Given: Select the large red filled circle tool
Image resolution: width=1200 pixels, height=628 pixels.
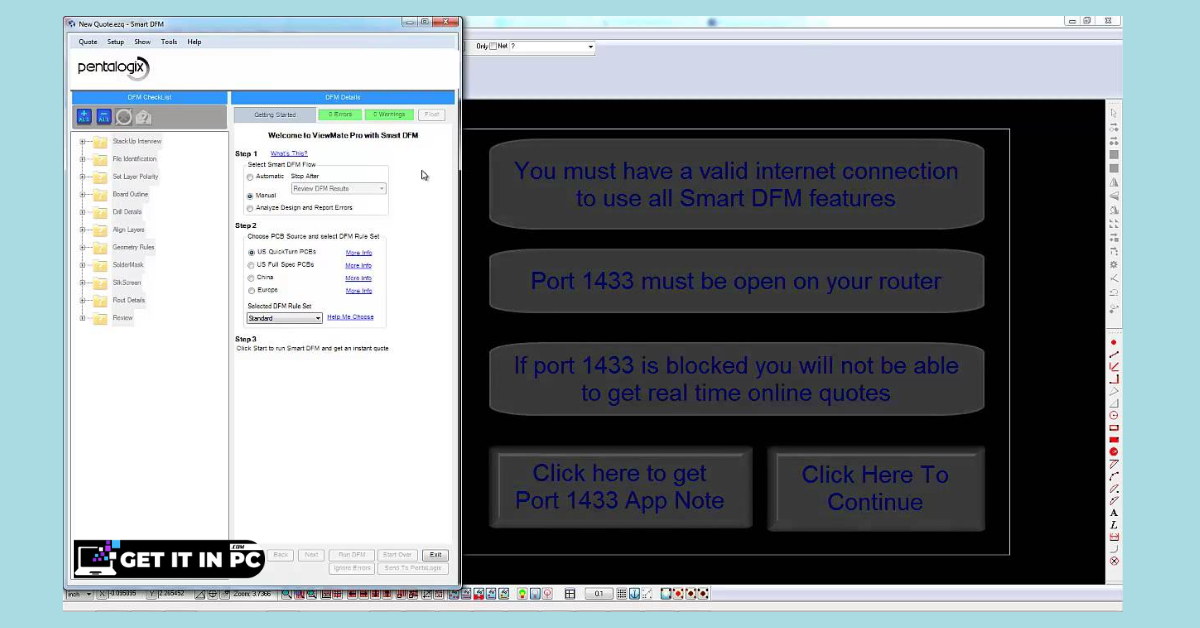Looking at the screenshot, I should (x=1114, y=451).
